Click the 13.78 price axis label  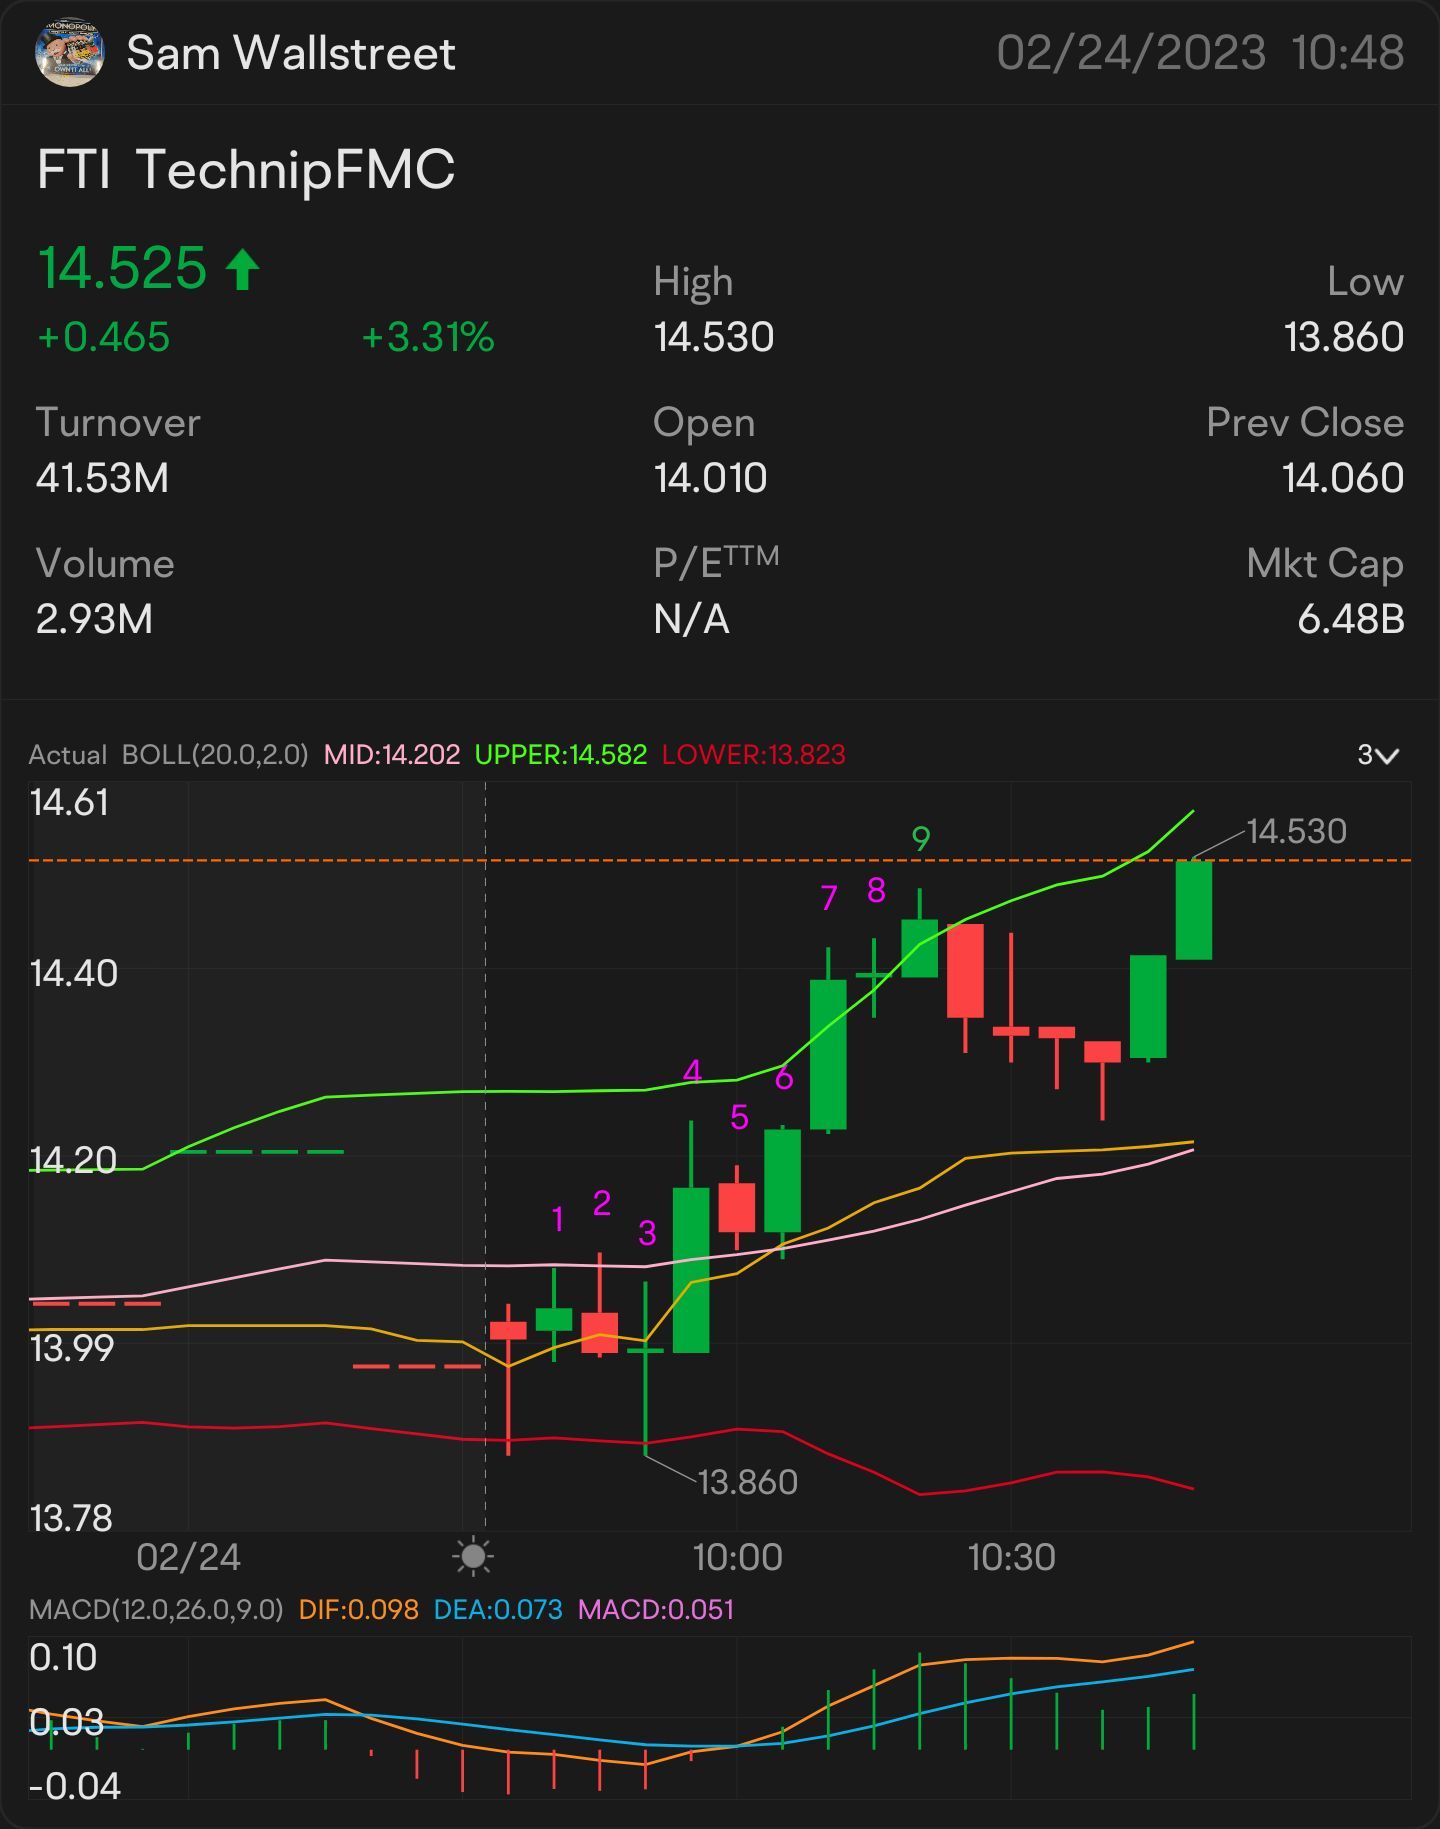pyautogui.click(x=71, y=1519)
